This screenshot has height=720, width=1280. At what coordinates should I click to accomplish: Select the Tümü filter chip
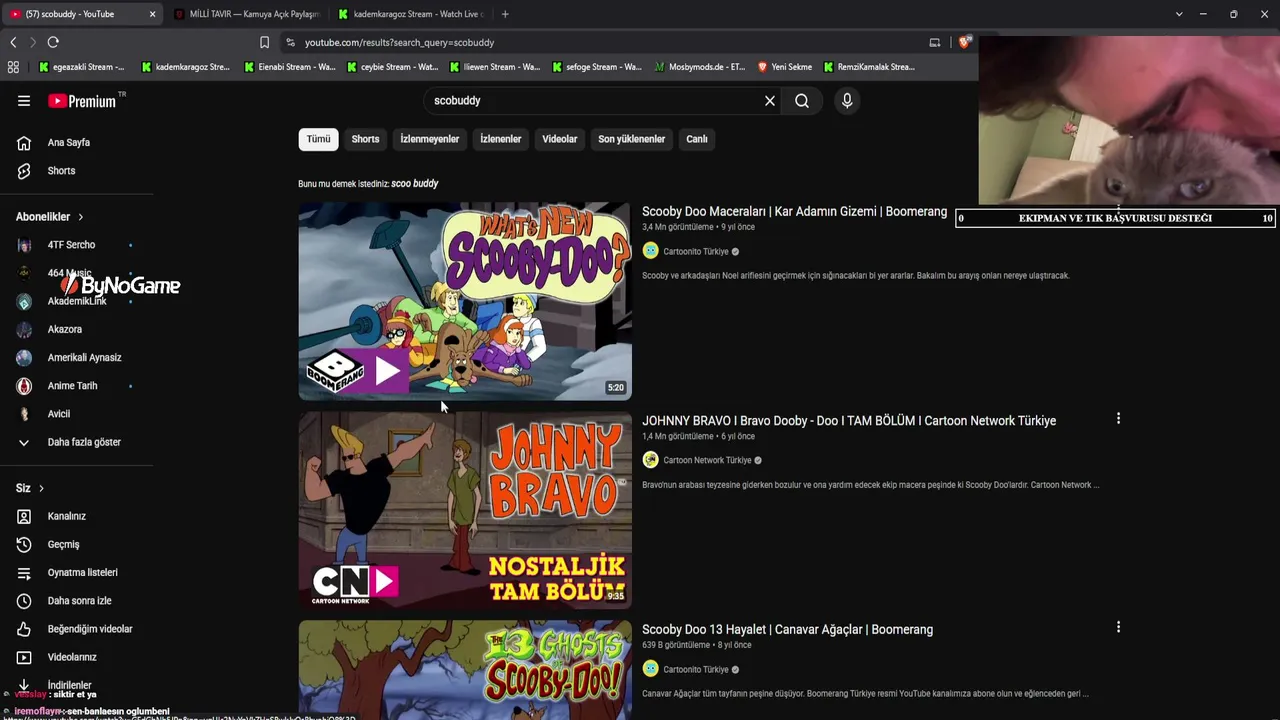(318, 139)
